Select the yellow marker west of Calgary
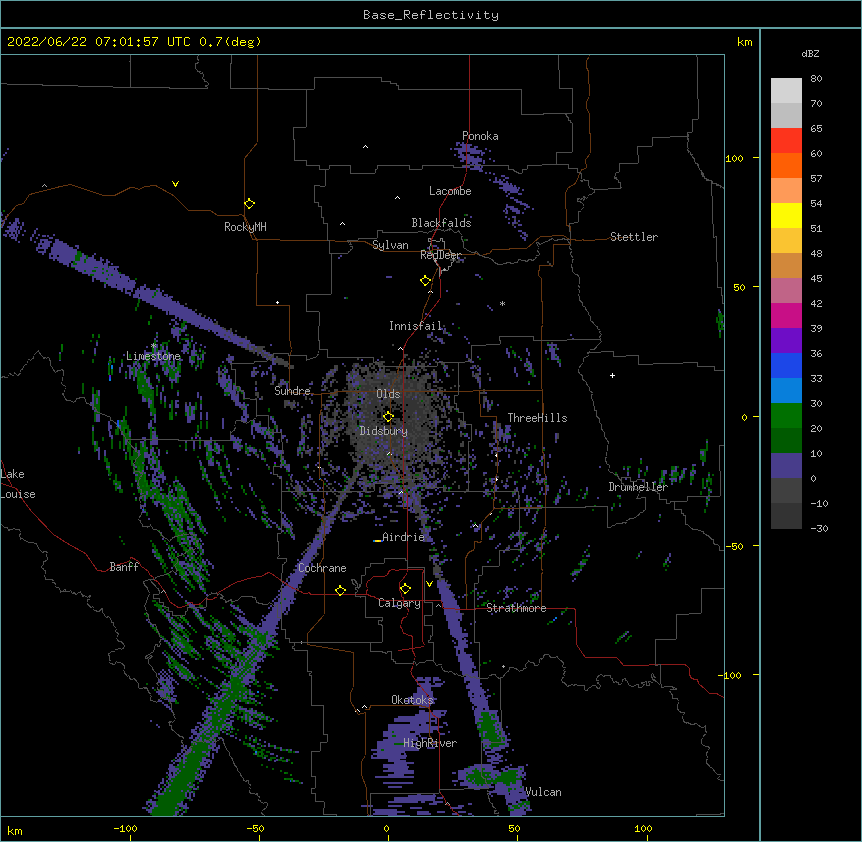Screen dimensions: 862x842 coord(340,590)
